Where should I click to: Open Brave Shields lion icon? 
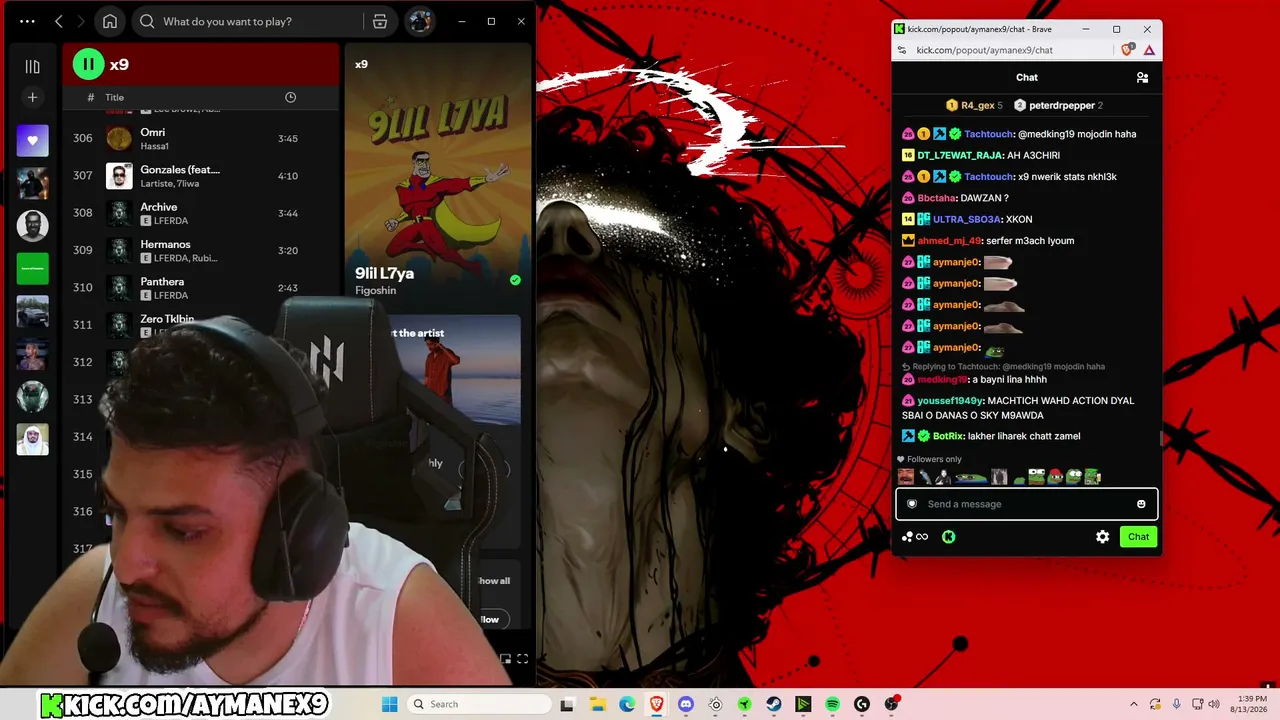tap(1128, 50)
